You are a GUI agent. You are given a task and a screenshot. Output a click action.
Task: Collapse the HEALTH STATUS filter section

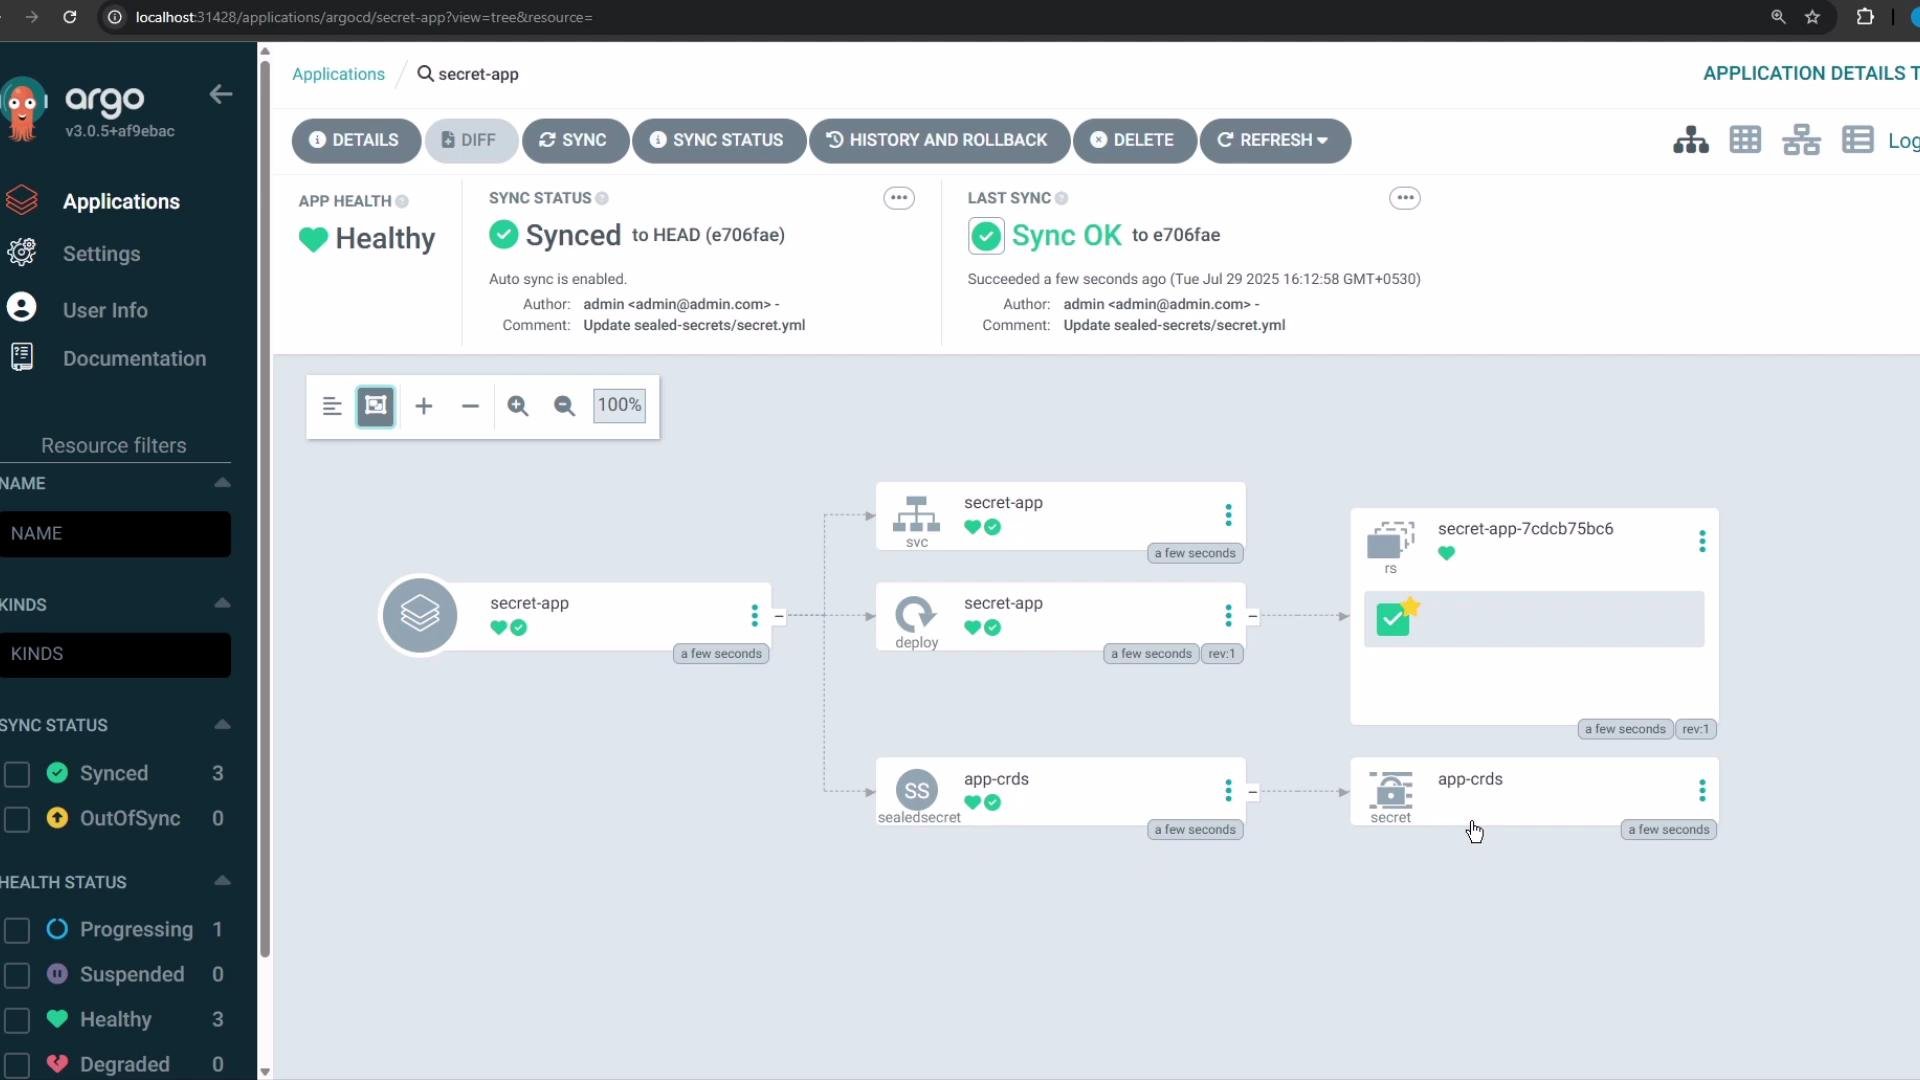(x=222, y=882)
